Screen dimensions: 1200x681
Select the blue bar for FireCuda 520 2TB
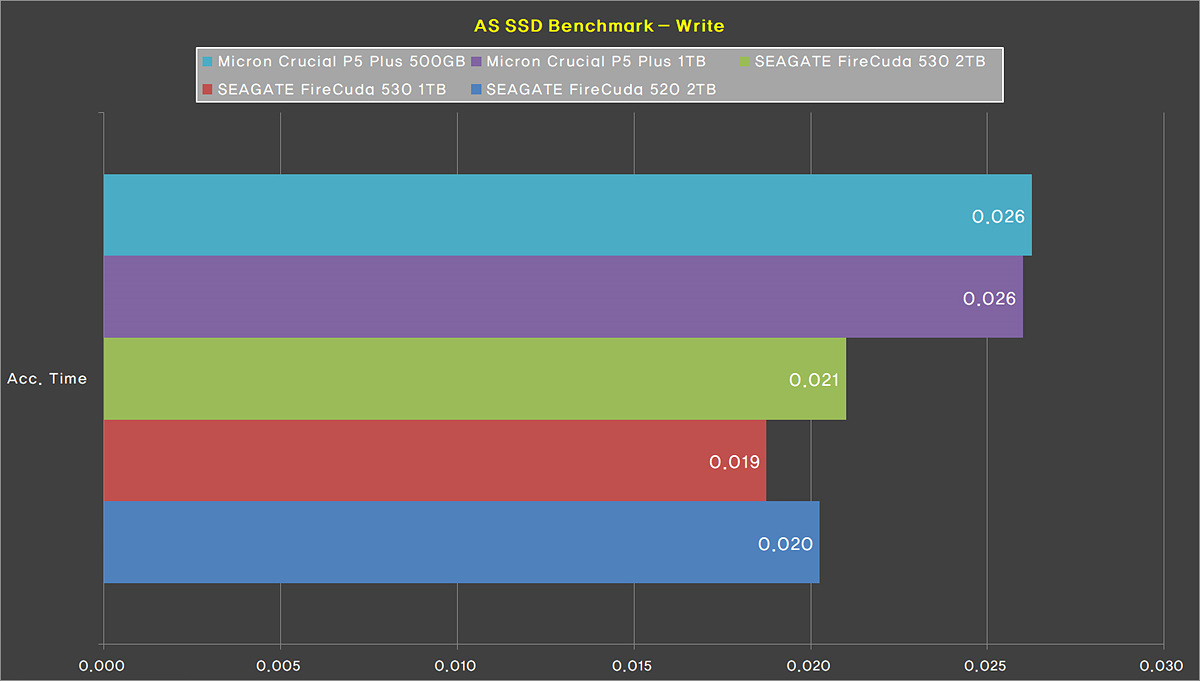coord(461,542)
